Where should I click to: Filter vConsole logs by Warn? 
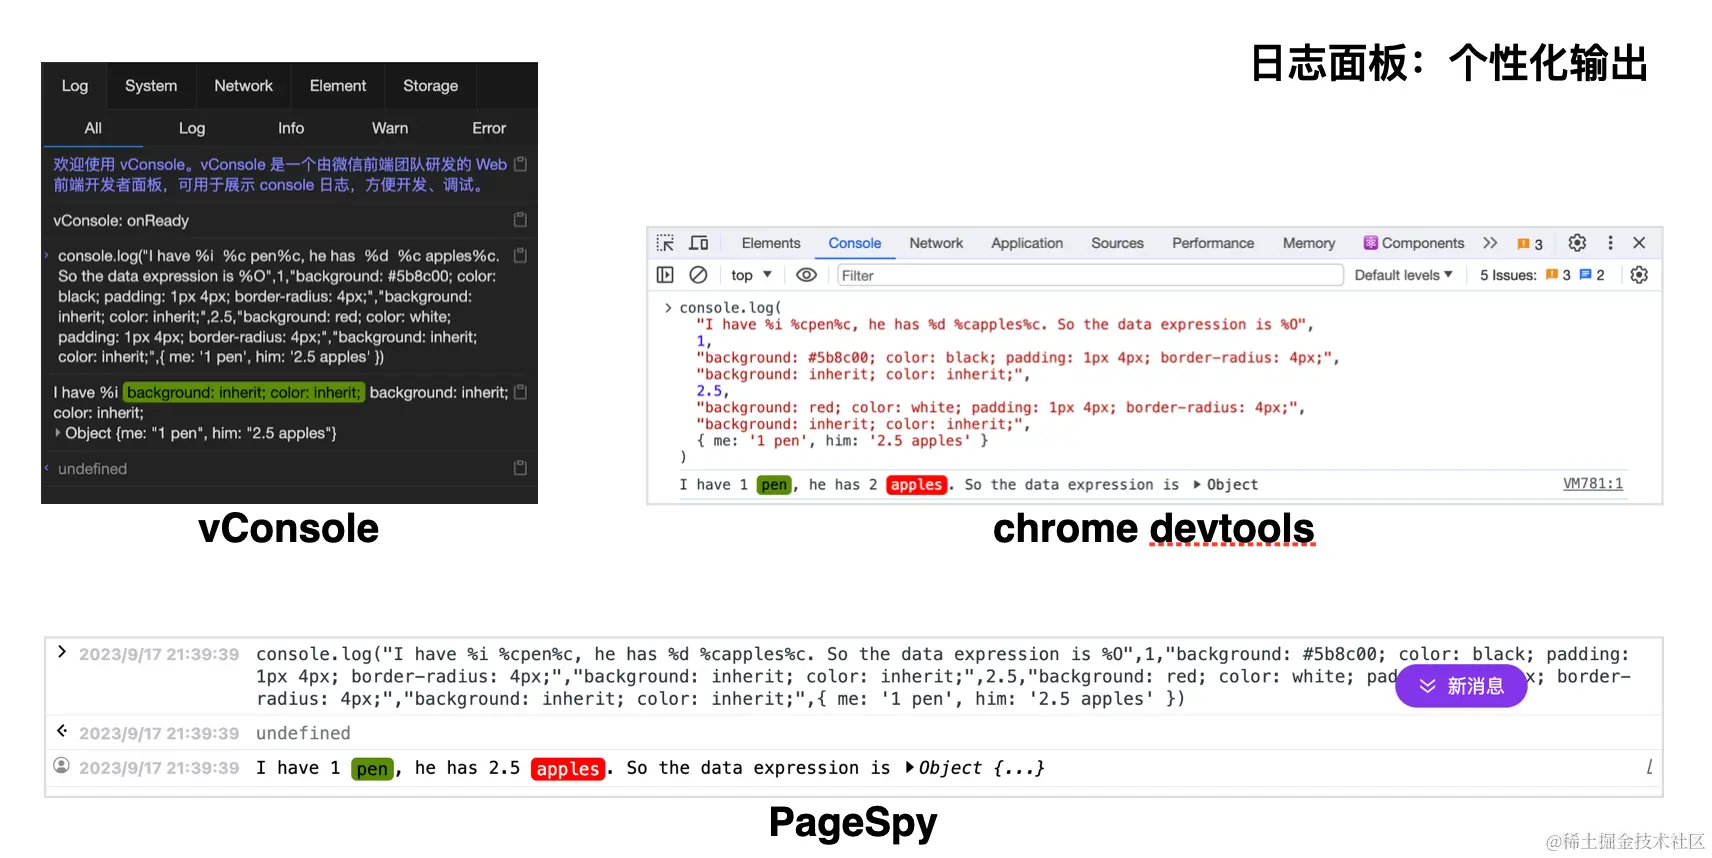[x=390, y=128]
